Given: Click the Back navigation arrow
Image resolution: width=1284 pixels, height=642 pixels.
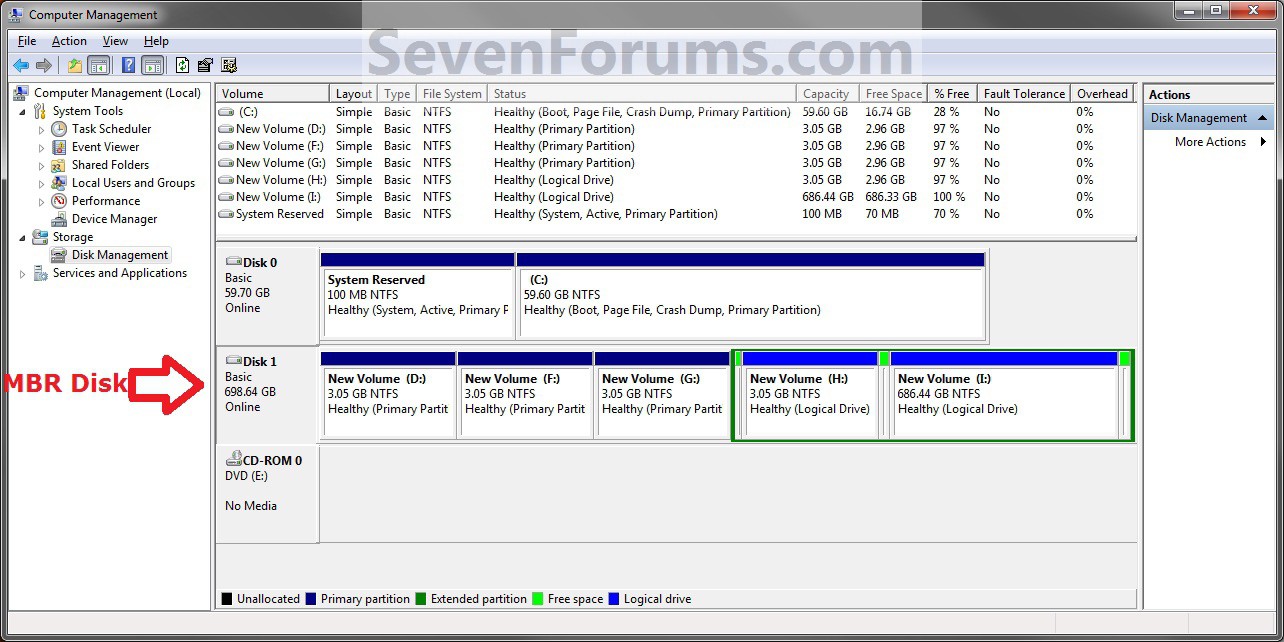Looking at the screenshot, I should click(x=20, y=65).
